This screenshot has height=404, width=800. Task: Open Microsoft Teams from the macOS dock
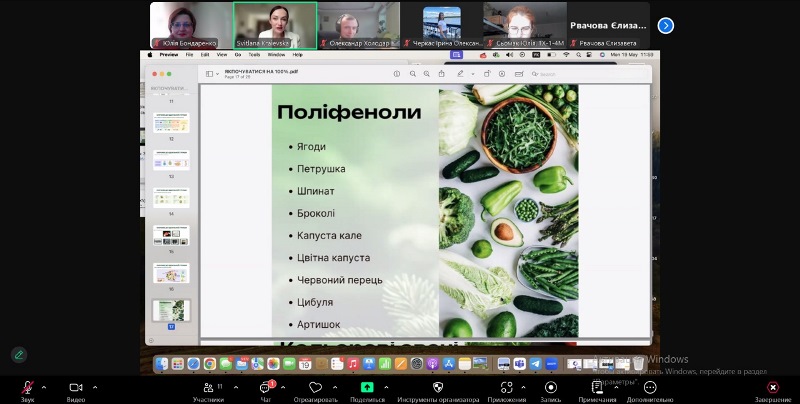pos(519,364)
